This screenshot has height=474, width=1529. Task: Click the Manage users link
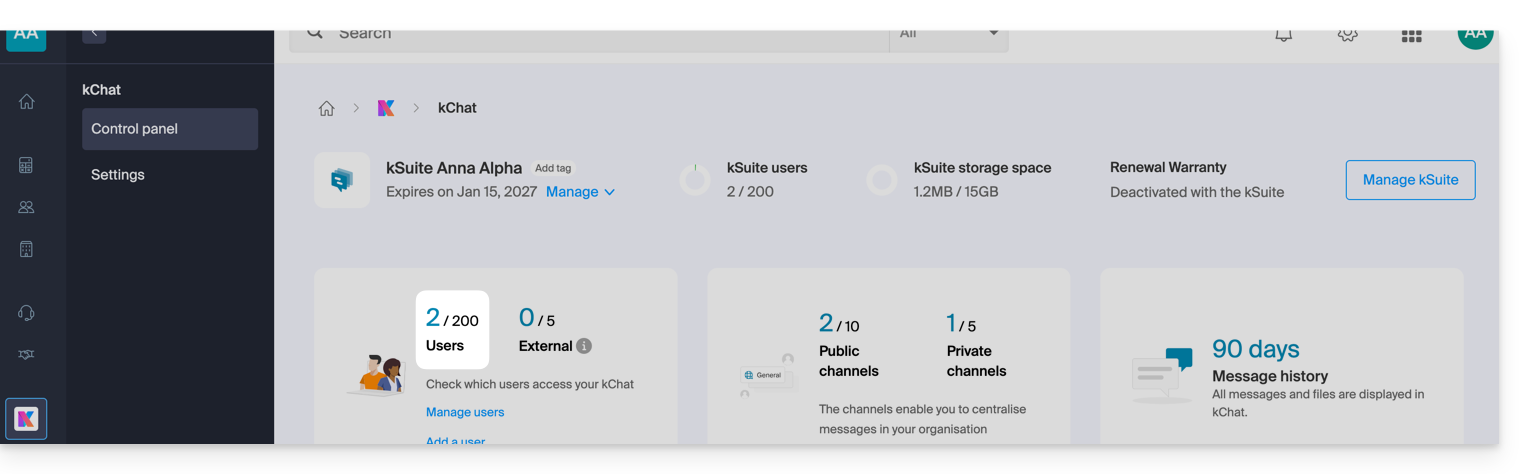[465, 412]
